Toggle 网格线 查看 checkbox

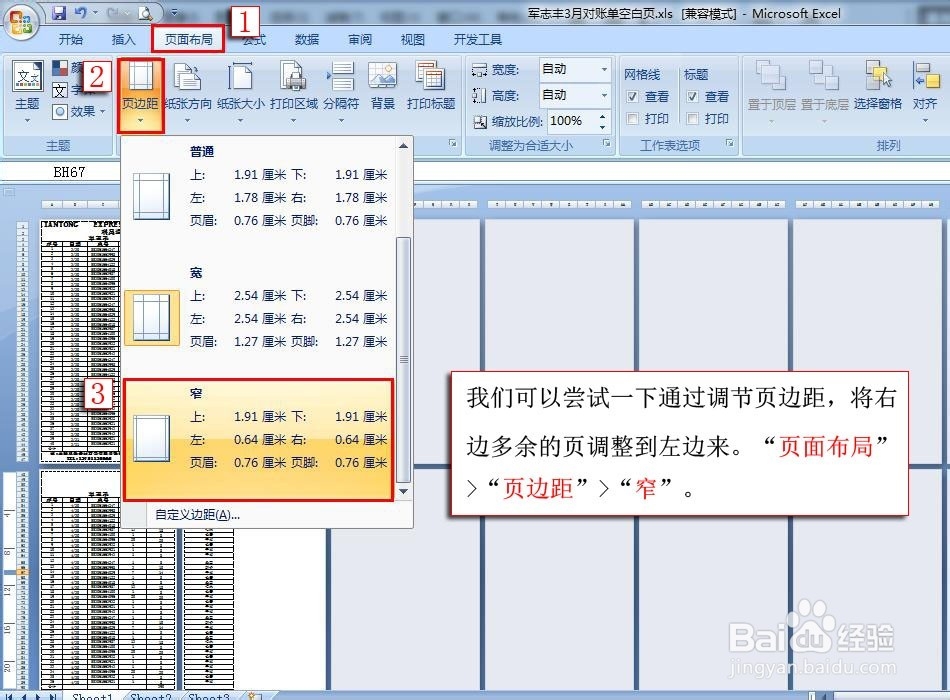click(x=633, y=96)
